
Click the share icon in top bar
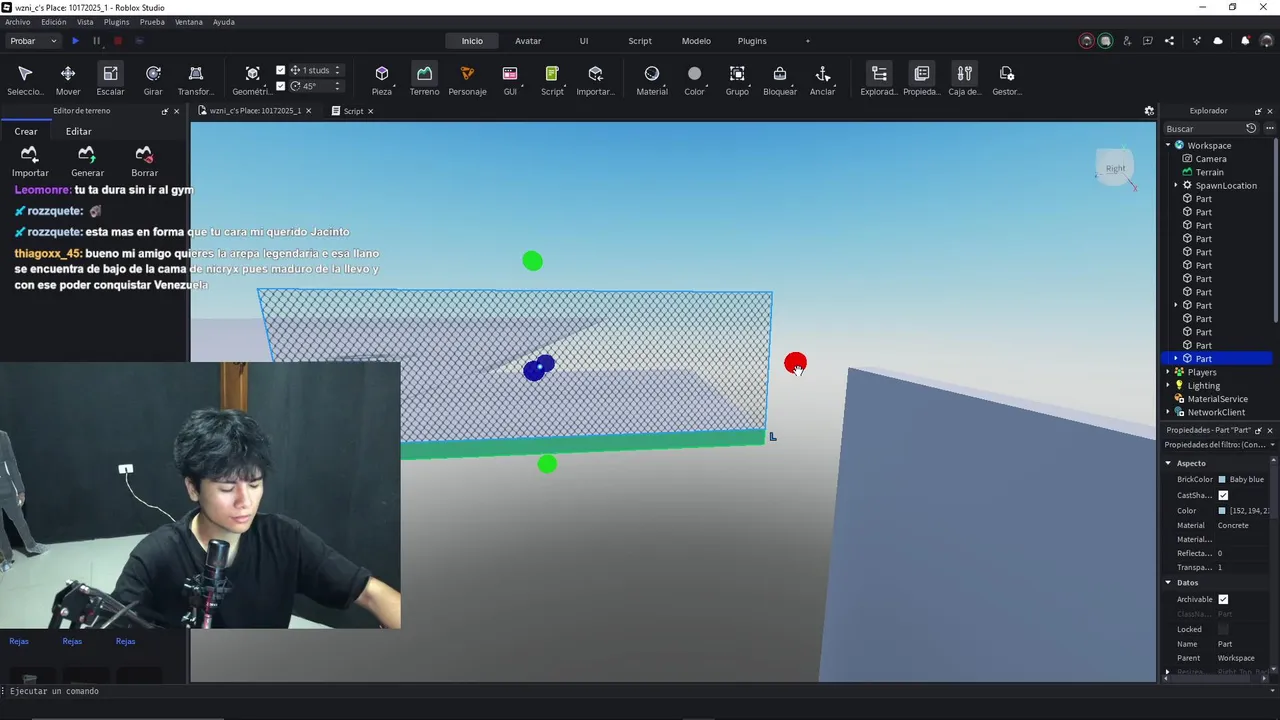(1169, 41)
